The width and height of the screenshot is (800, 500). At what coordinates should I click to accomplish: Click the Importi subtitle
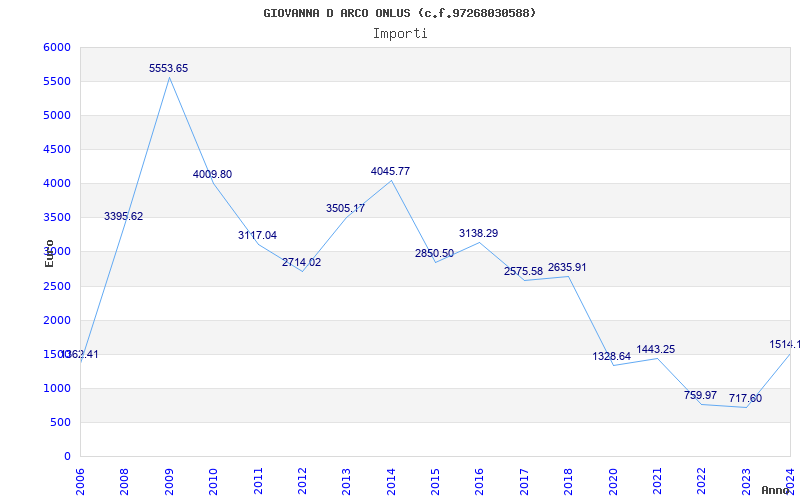click(x=400, y=34)
